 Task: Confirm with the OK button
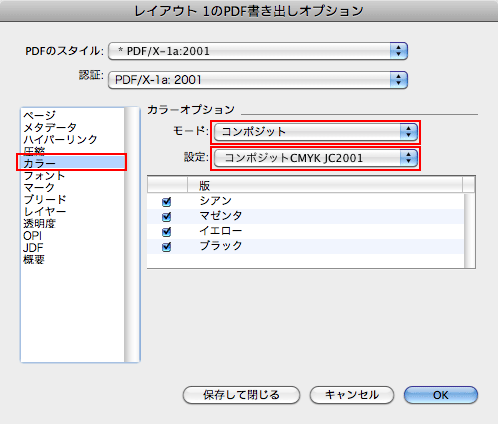[441, 395]
